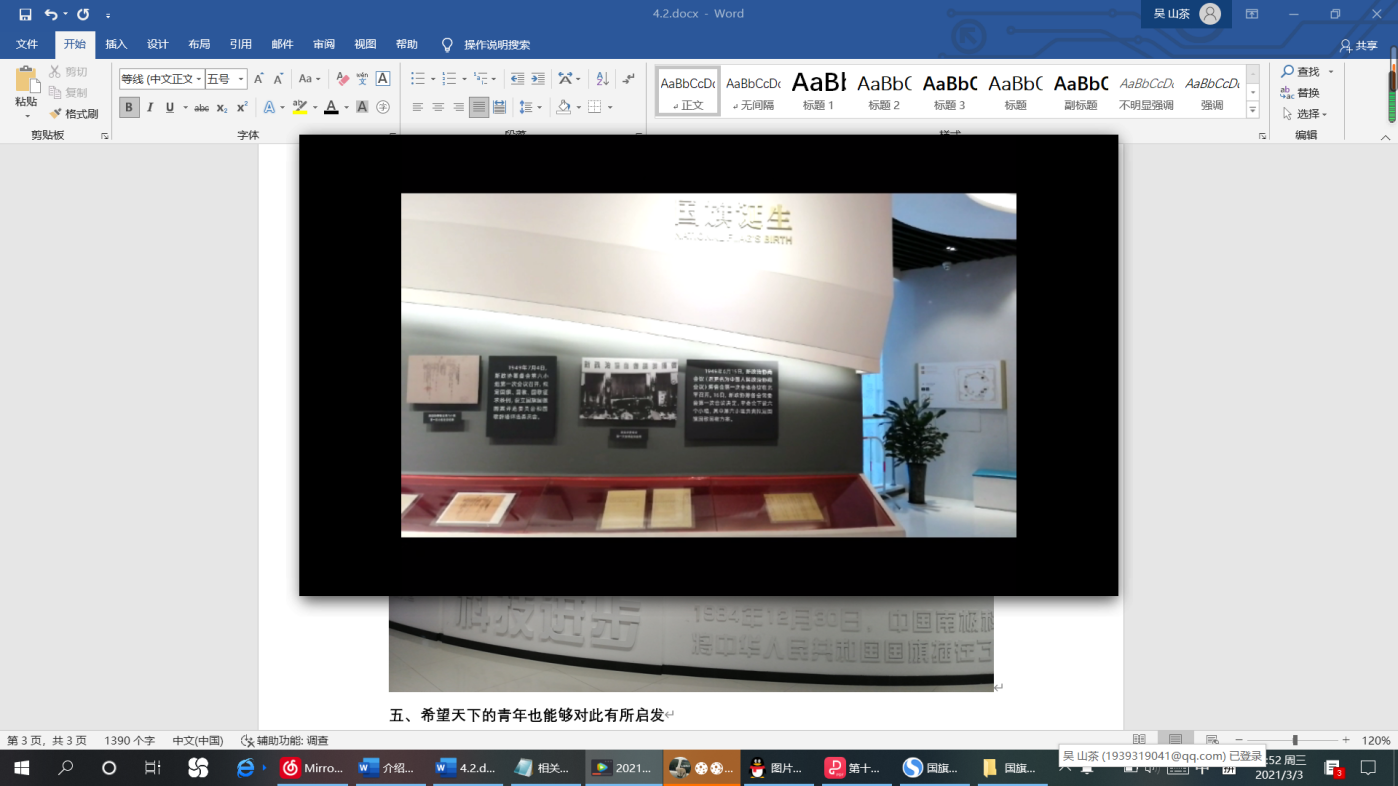Click the Save icon in the title bar

[25, 15]
